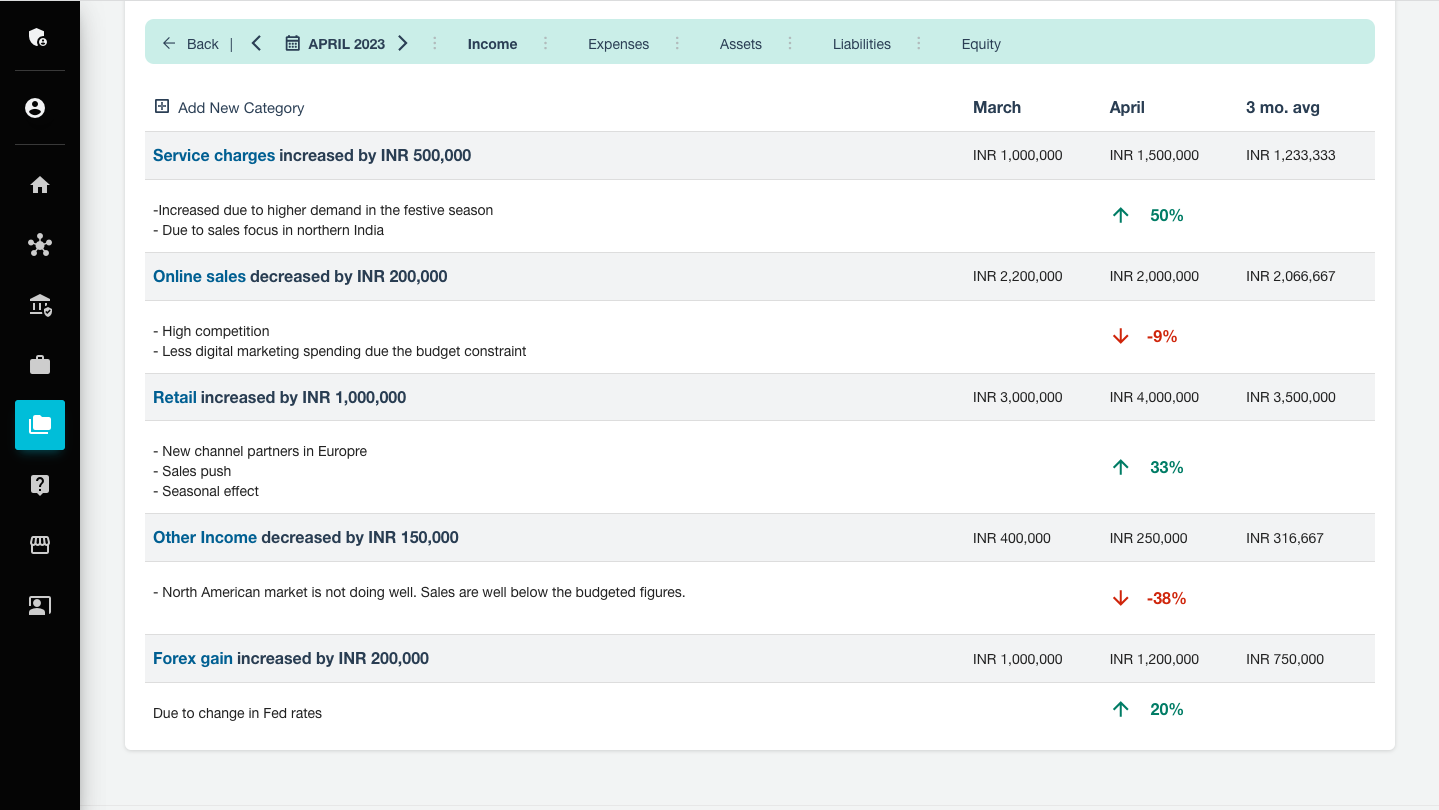Open the network hub icon in sidebar
Image resolution: width=1439 pixels, height=810 pixels.
pyautogui.click(x=40, y=245)
